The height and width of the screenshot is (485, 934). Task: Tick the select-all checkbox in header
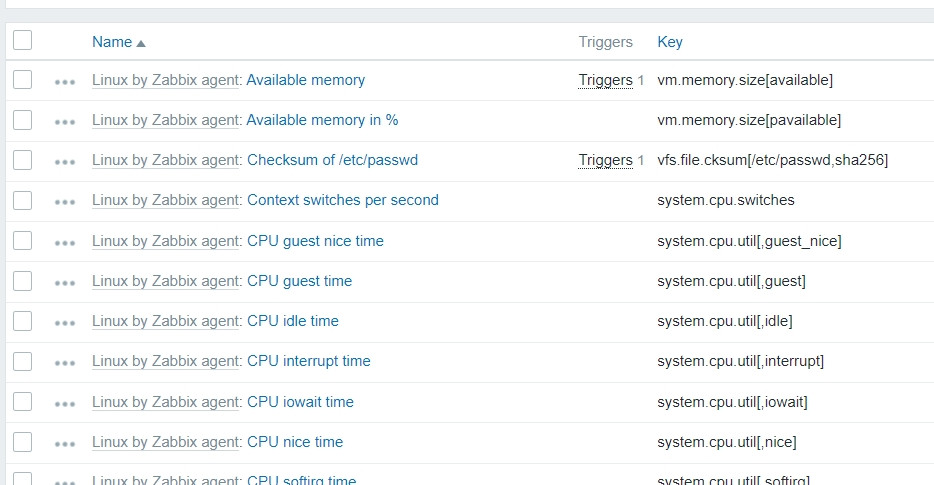point(23,40)
